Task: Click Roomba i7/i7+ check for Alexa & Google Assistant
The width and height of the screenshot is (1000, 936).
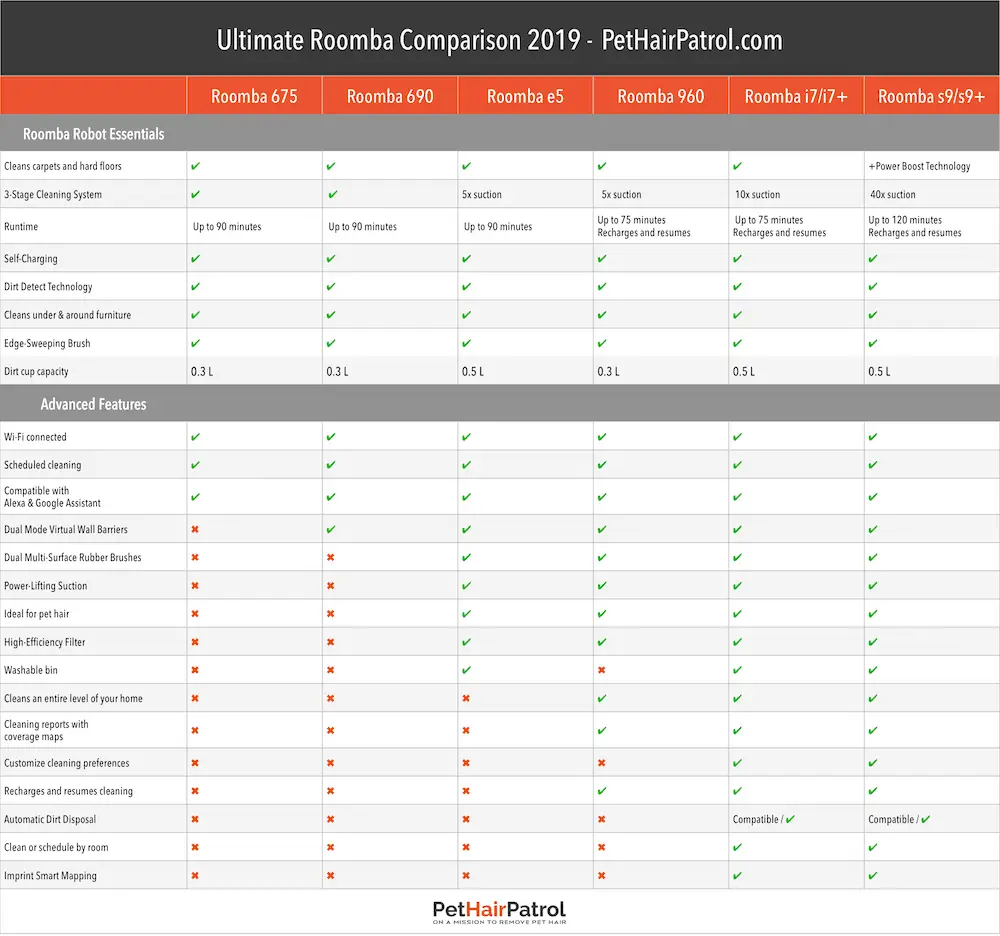Action: pos(737,497)
